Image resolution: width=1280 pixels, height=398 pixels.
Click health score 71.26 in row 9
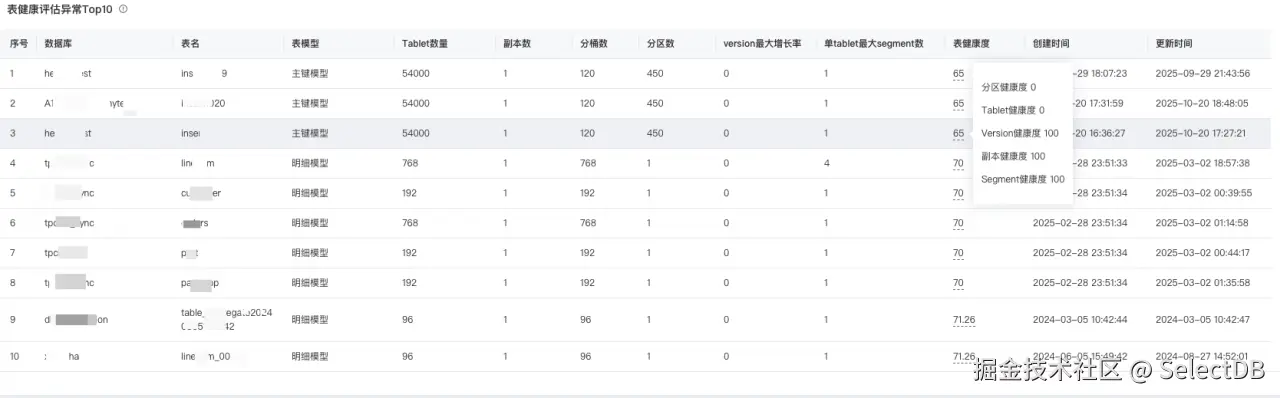[964, 320]
